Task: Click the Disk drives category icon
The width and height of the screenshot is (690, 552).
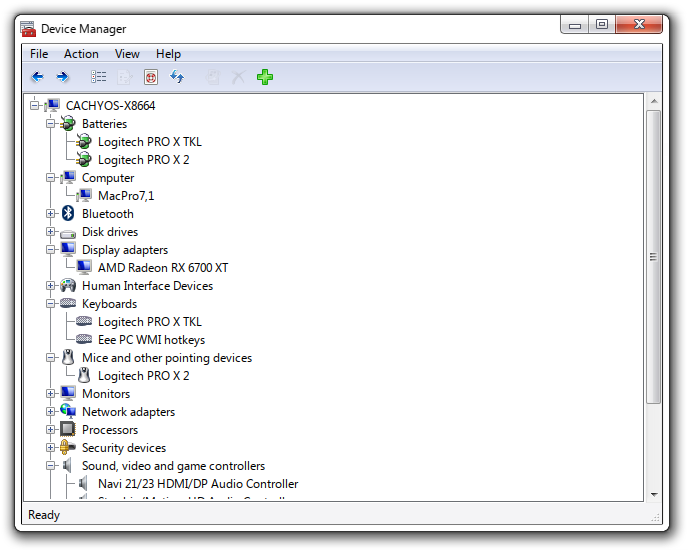Action: coord(68,233)
